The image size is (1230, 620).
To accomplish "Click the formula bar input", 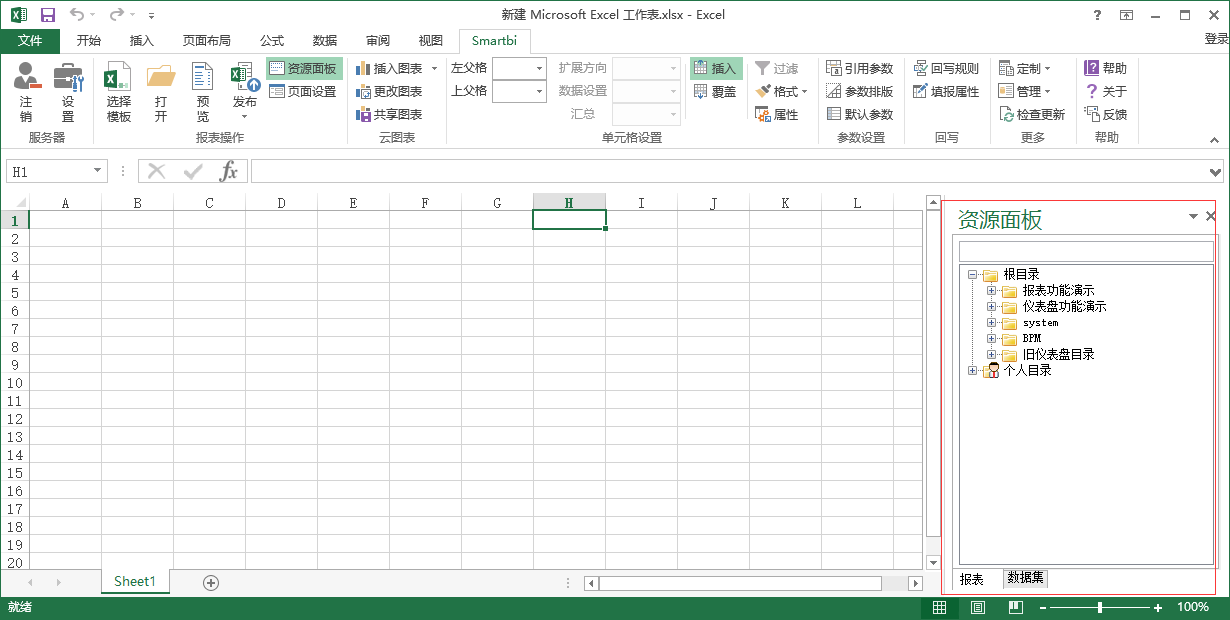I will click(x=729, y=171).
